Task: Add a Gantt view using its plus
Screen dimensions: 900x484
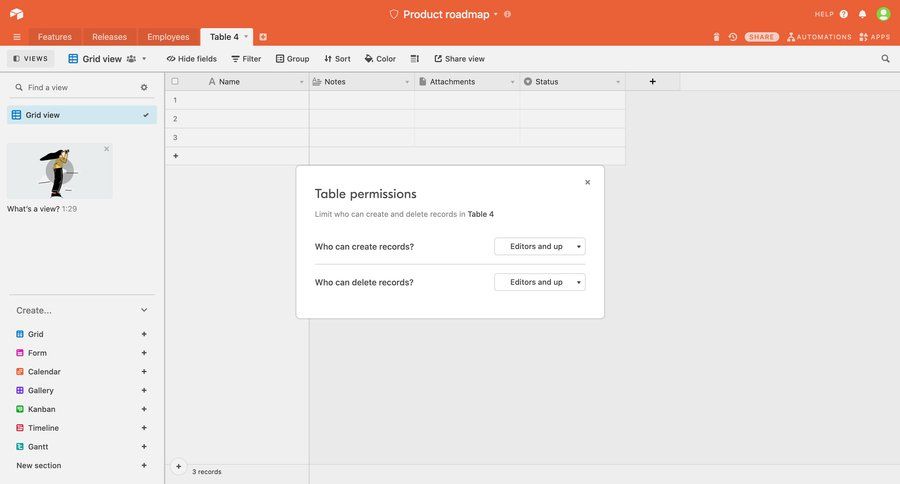Action: pos(144,447)
